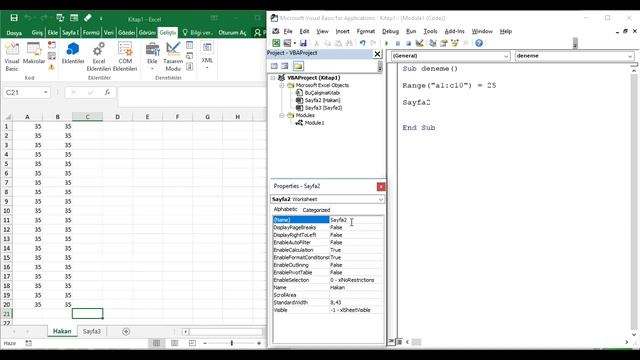
Task: Click the zoom in plus button
Action: point(259,343)
